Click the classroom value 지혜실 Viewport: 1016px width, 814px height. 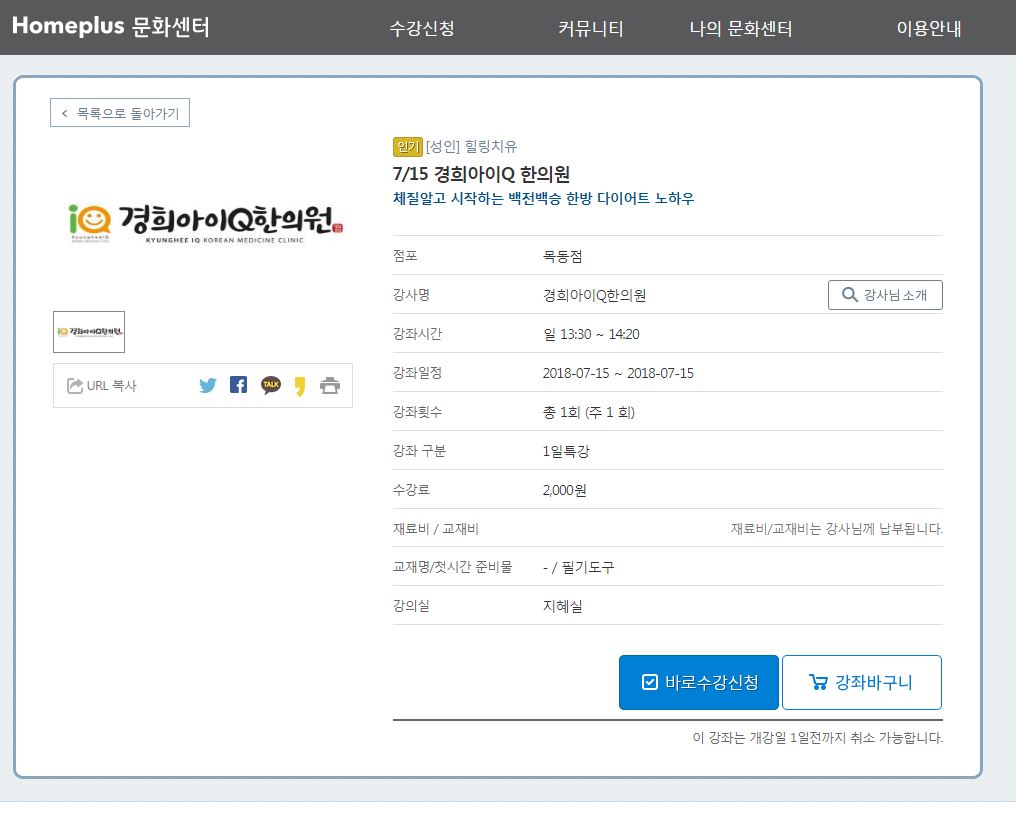click(562, 607)
